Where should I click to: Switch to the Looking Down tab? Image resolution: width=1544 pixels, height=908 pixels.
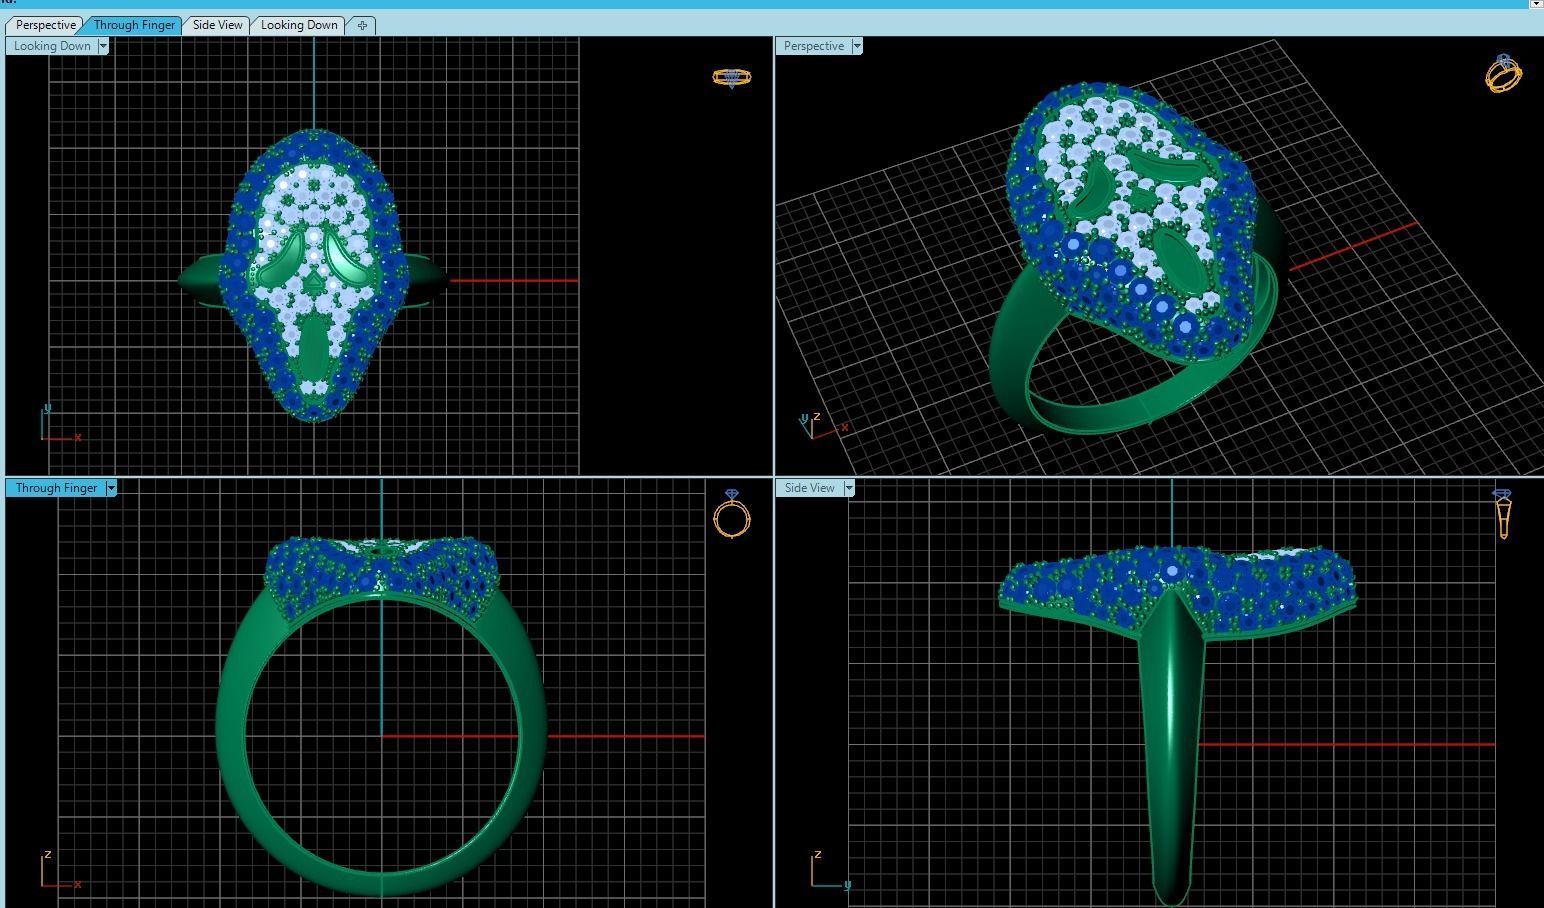(x=299, y=25)
